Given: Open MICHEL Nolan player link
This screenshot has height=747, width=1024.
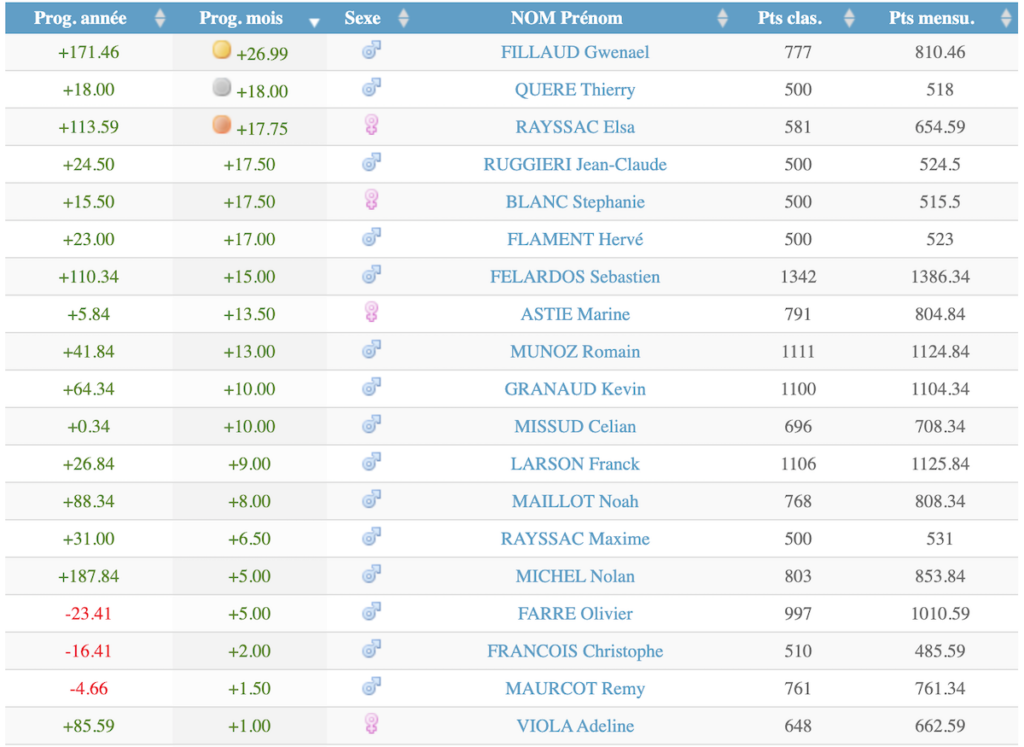Looking at the screenshot, I should click(575, 577).
